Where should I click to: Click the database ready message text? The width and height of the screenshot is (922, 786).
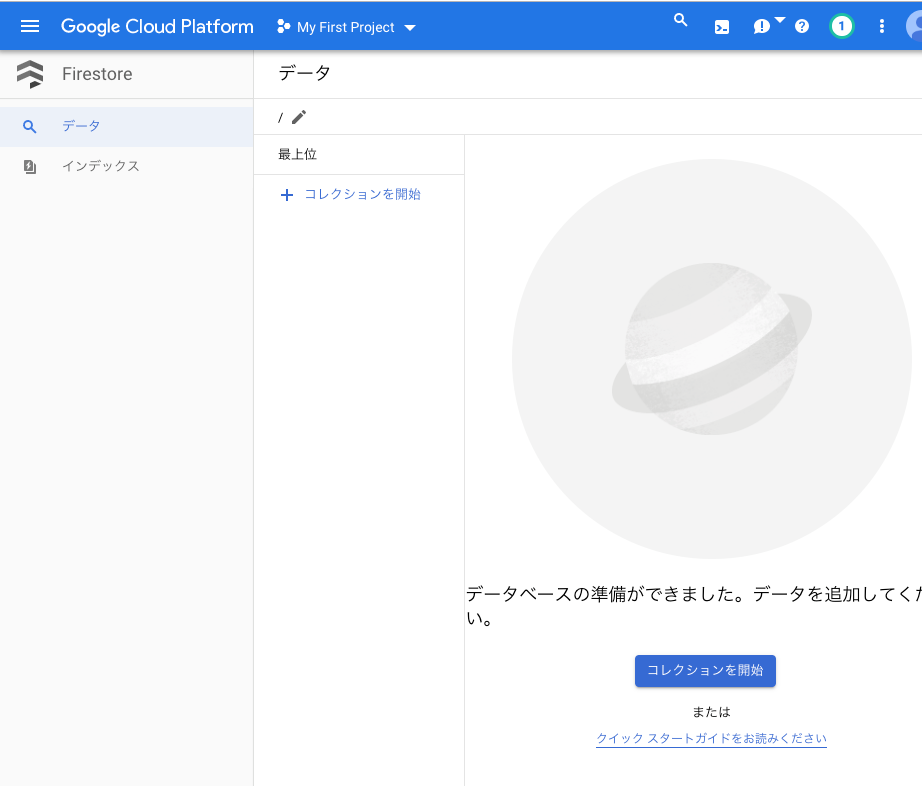tap(694, 606)
